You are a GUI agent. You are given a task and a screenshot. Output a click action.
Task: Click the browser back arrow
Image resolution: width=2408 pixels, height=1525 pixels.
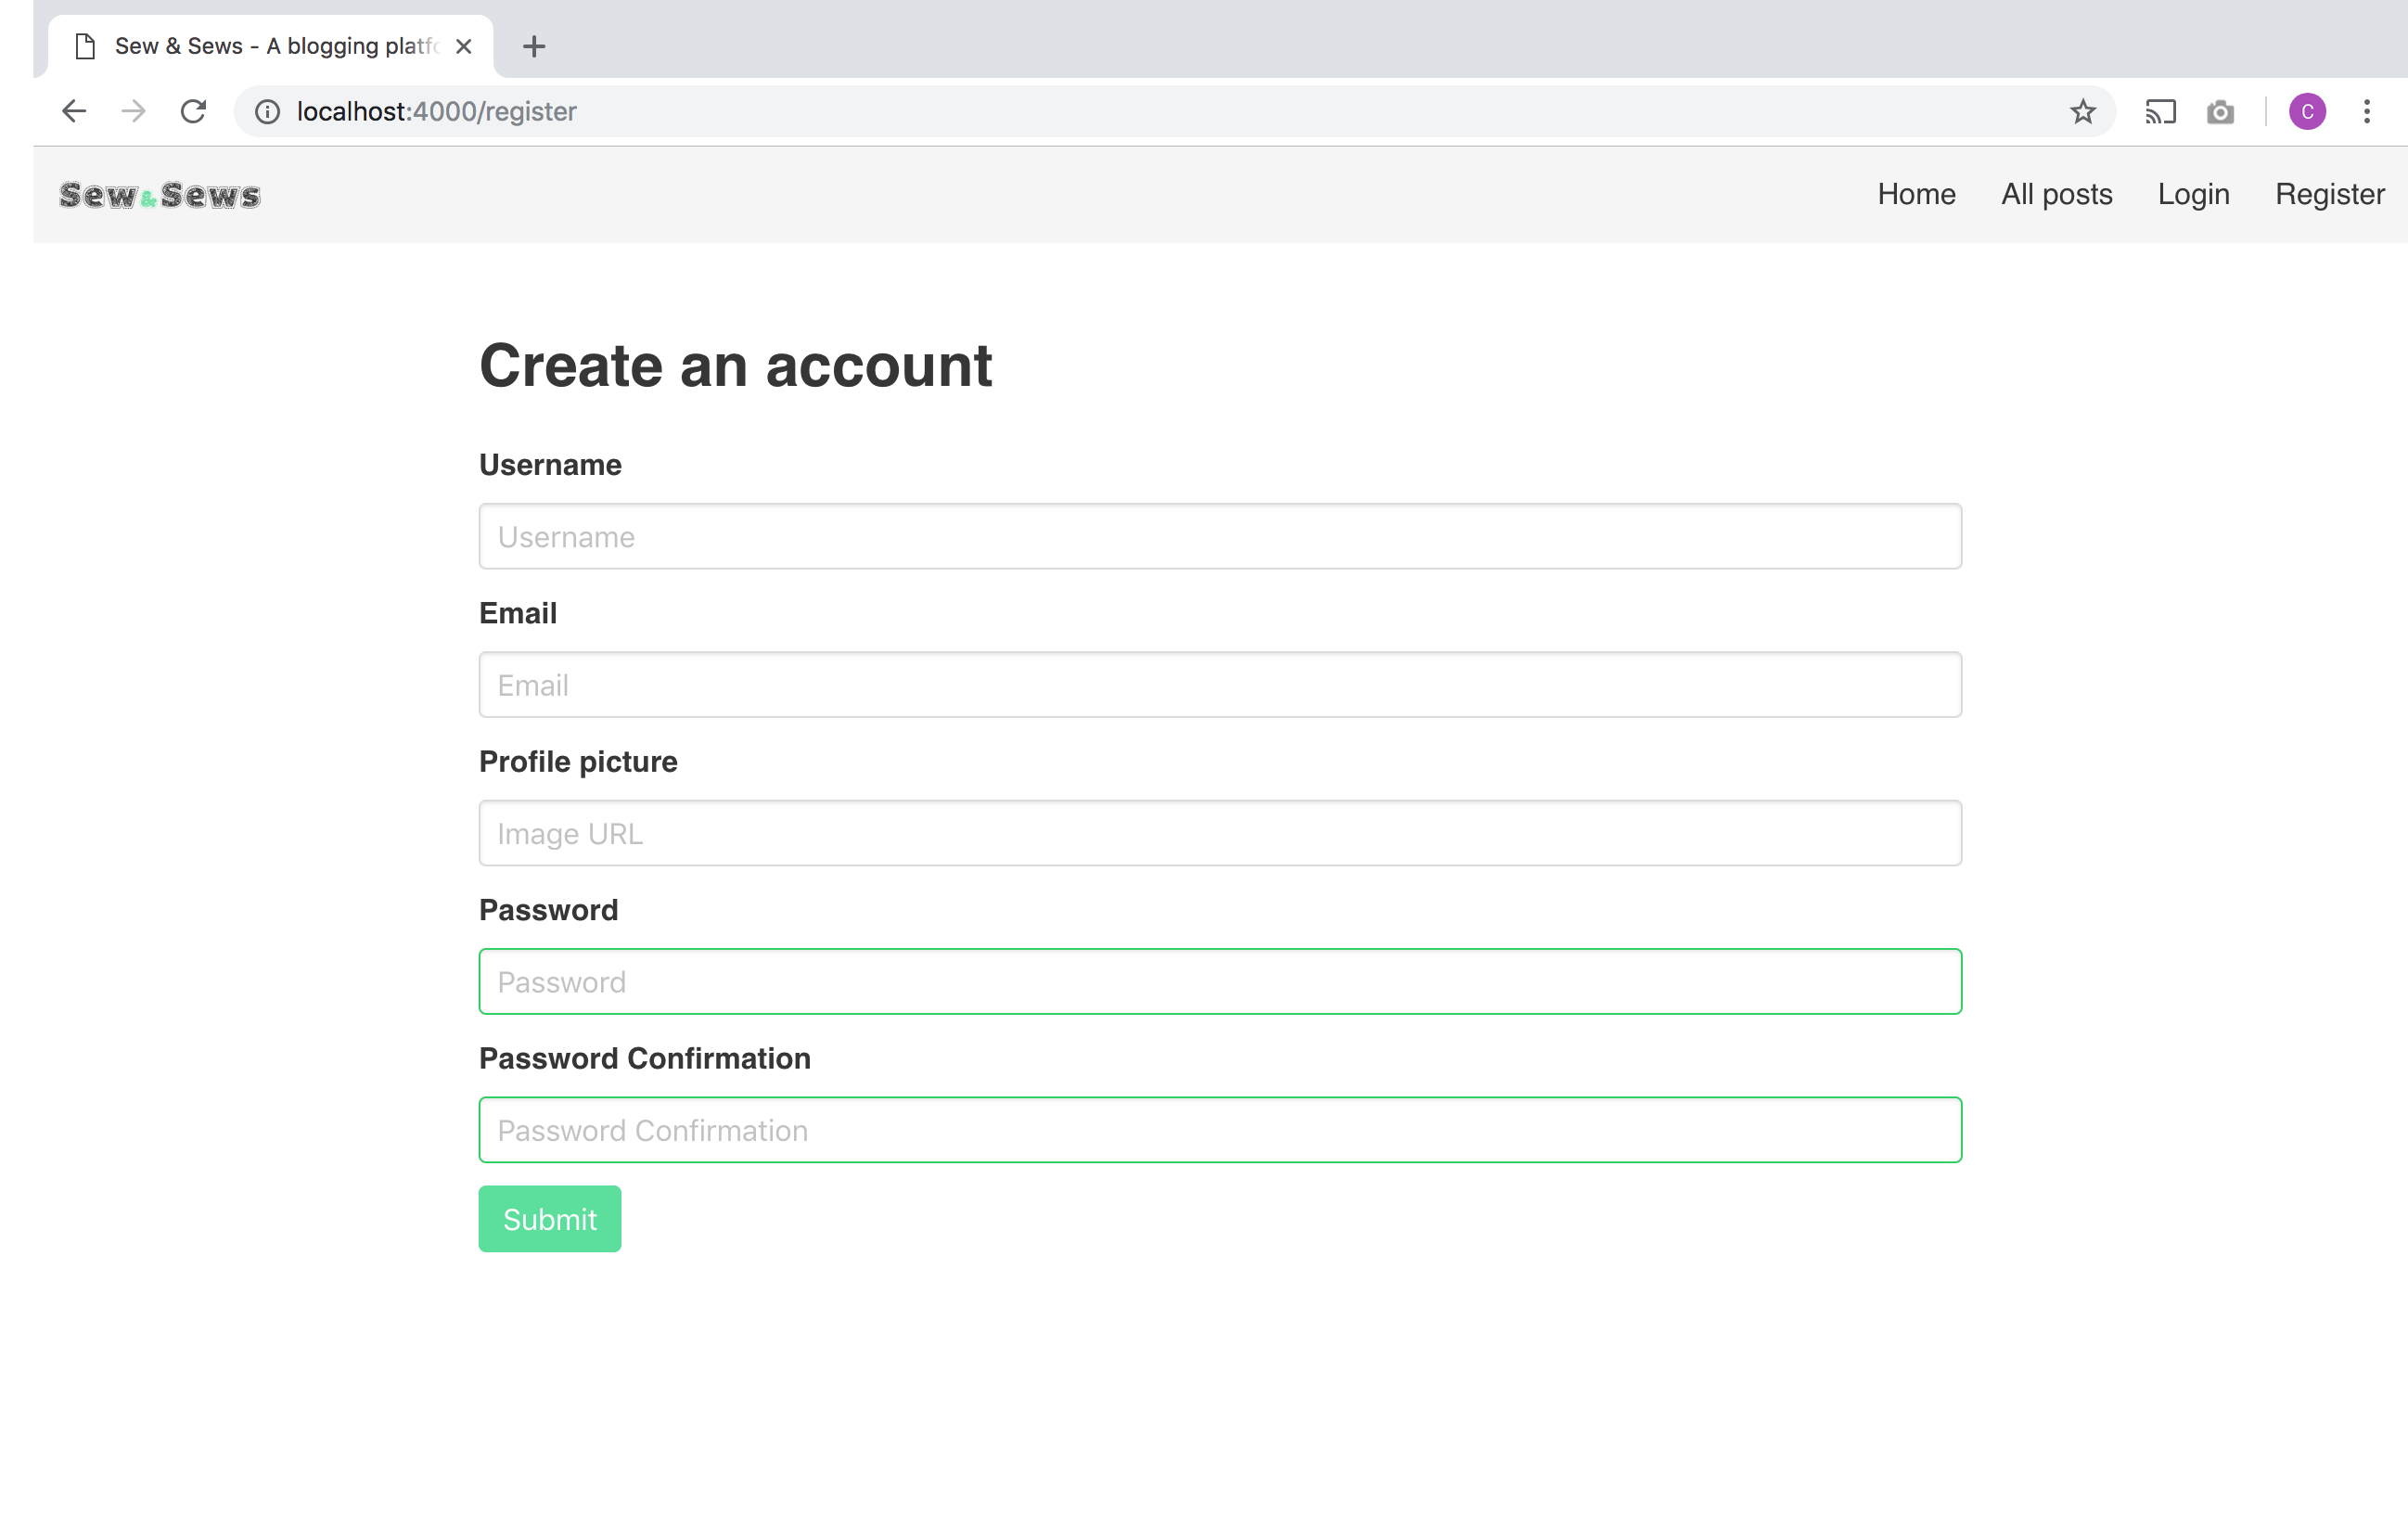(x=74, y=111)
